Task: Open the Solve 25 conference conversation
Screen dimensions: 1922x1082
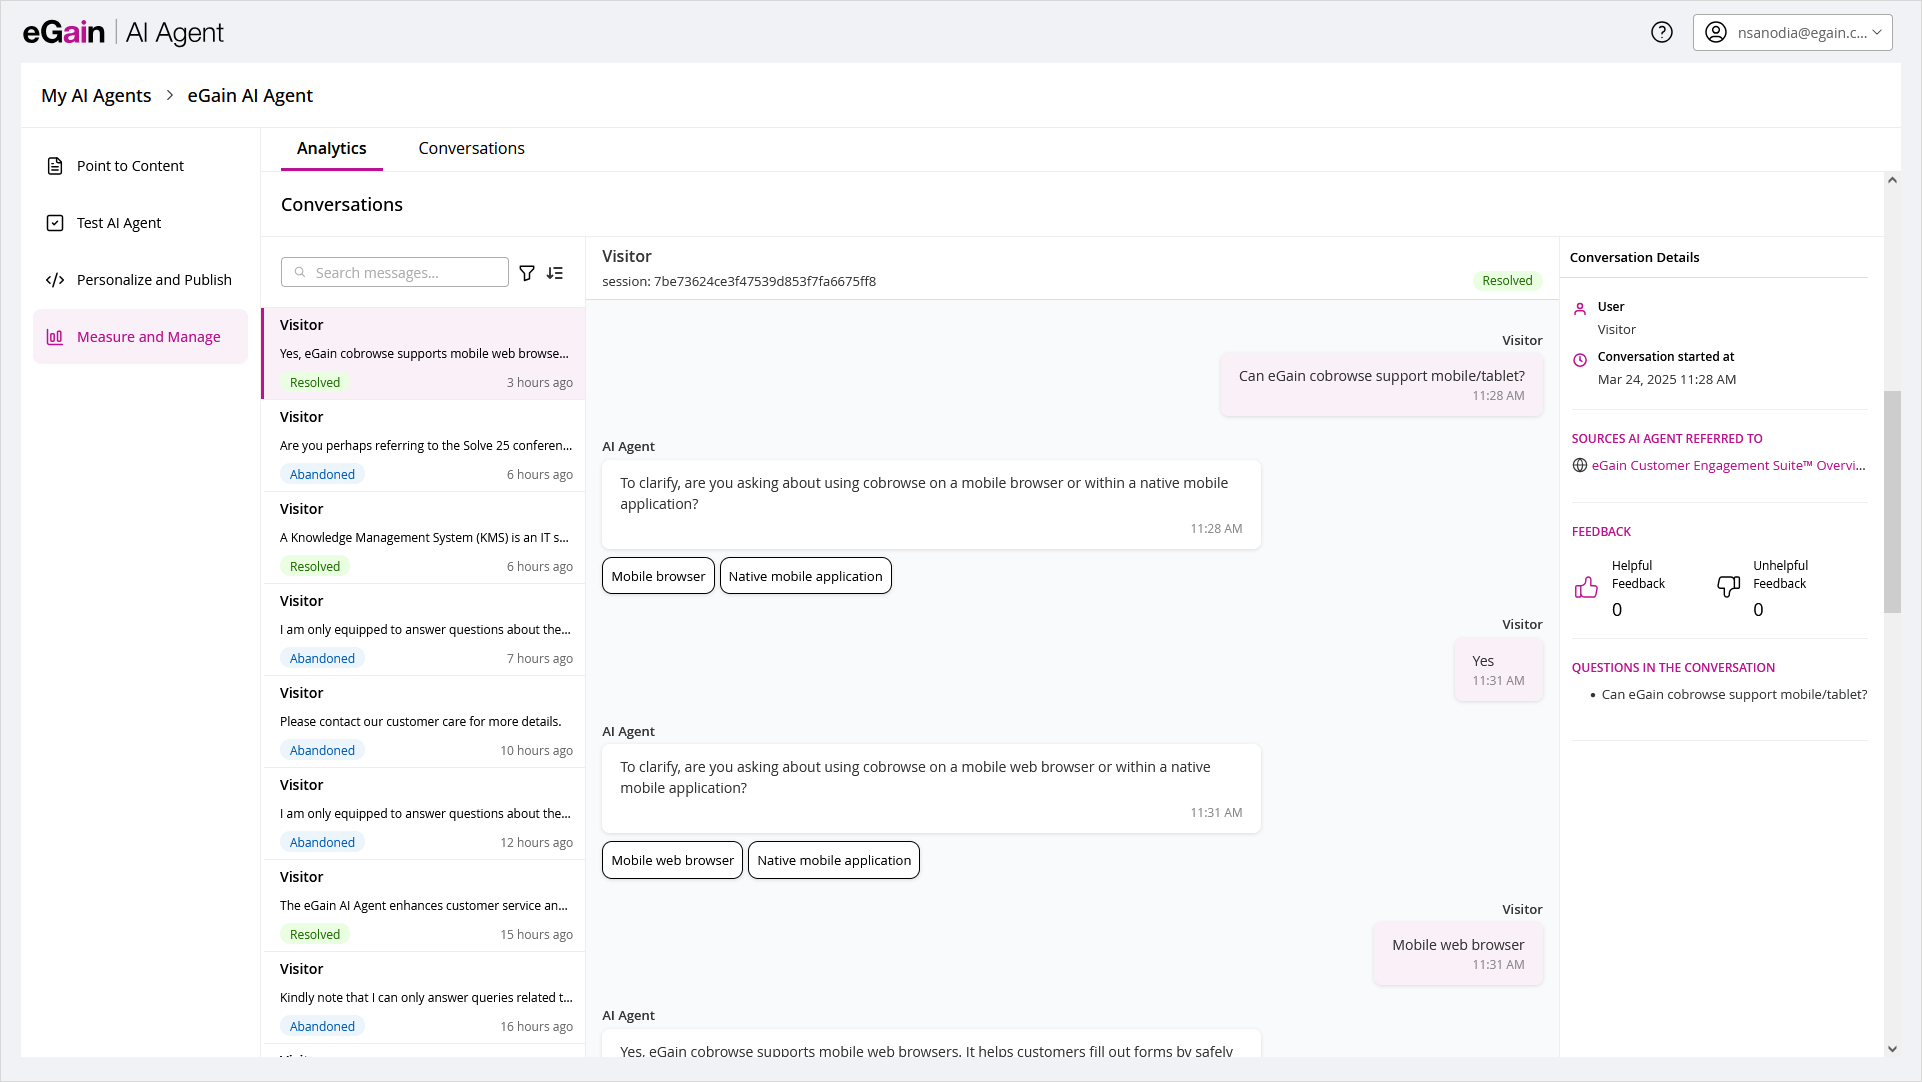Action: [425, 445]
